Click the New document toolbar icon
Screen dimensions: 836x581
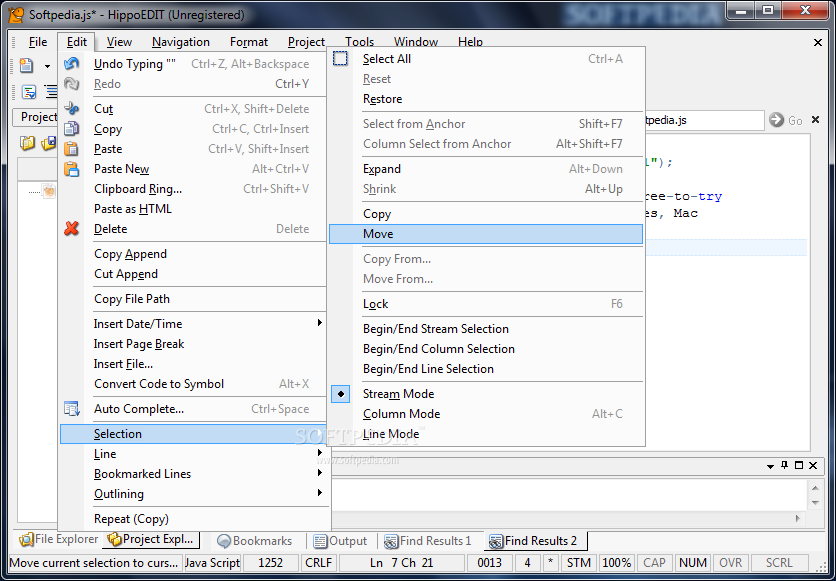pyautogui.click(x=26, y=66)
